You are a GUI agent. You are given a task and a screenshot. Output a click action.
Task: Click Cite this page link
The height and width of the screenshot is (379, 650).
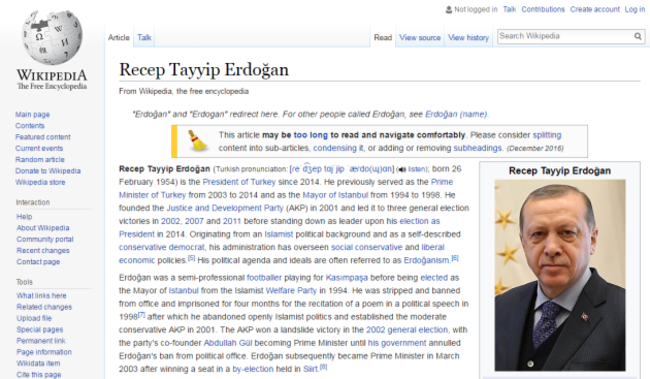pyautogui.click(x=39, y=374)
